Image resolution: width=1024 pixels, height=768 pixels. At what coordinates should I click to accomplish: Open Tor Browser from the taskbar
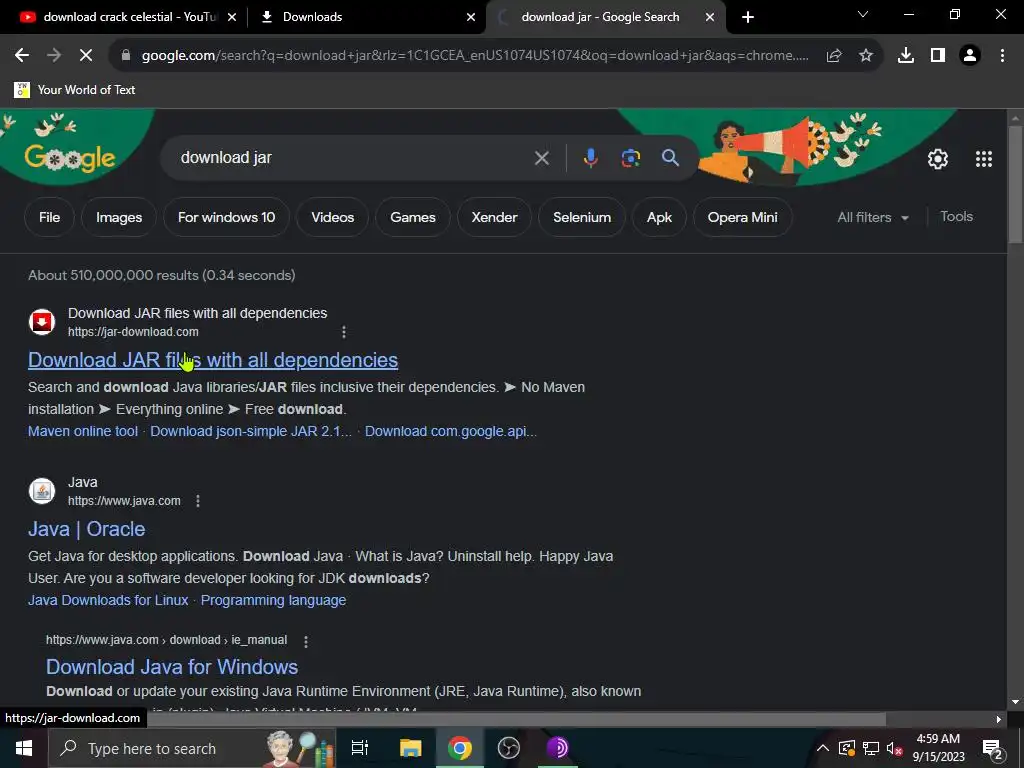(x=557, y=748)
